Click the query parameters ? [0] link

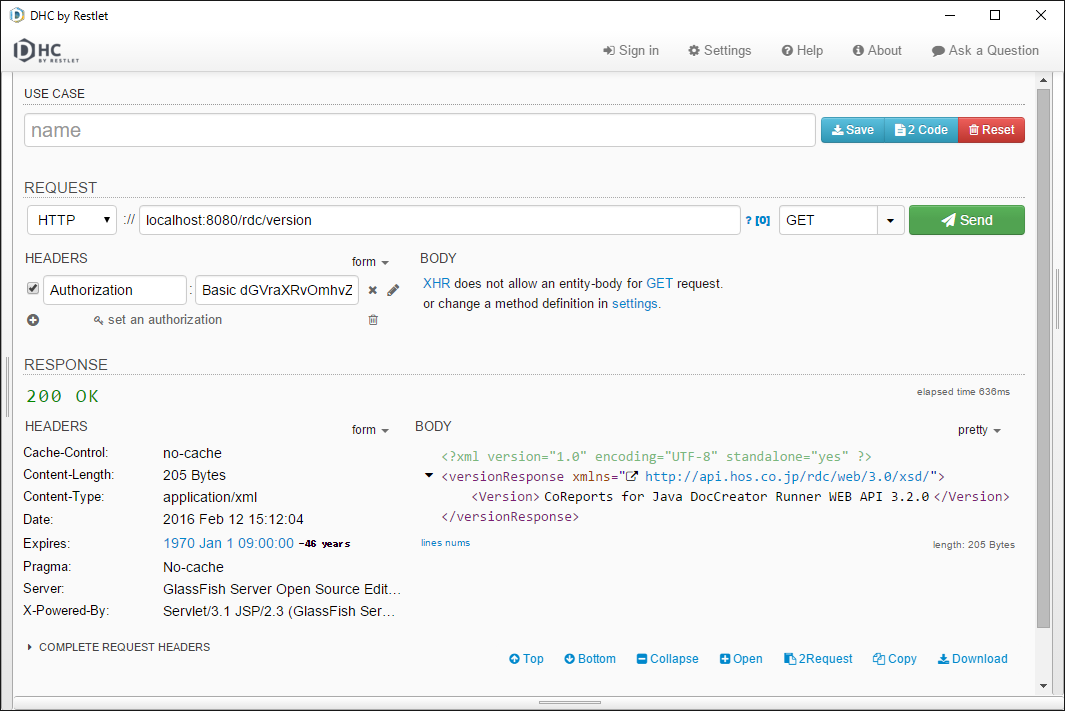click(757, 220)
